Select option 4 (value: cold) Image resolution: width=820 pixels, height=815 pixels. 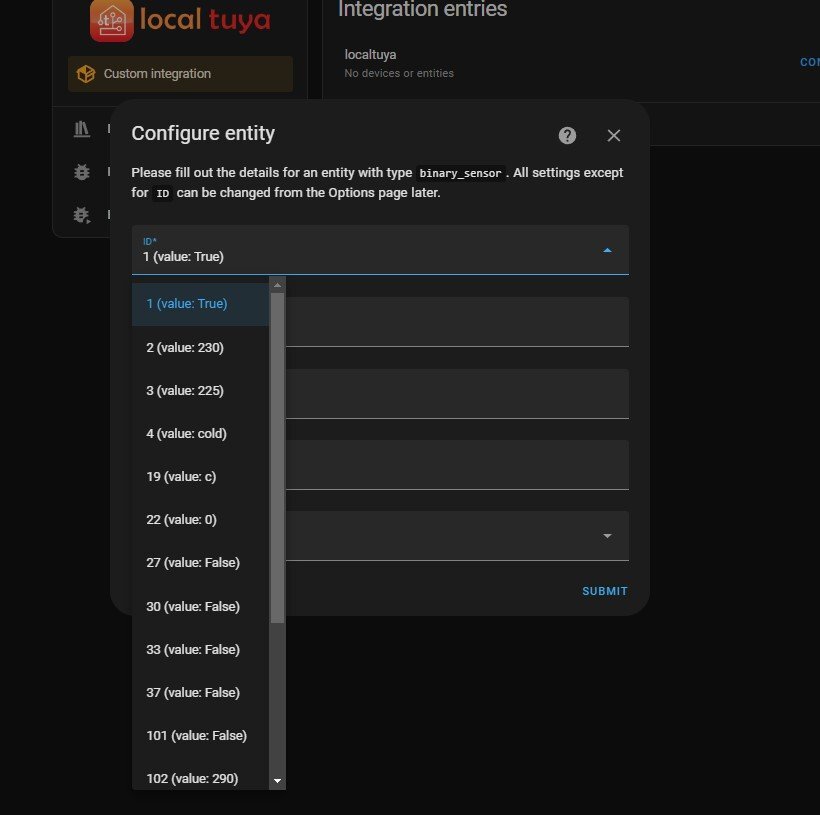click(200, 434)
